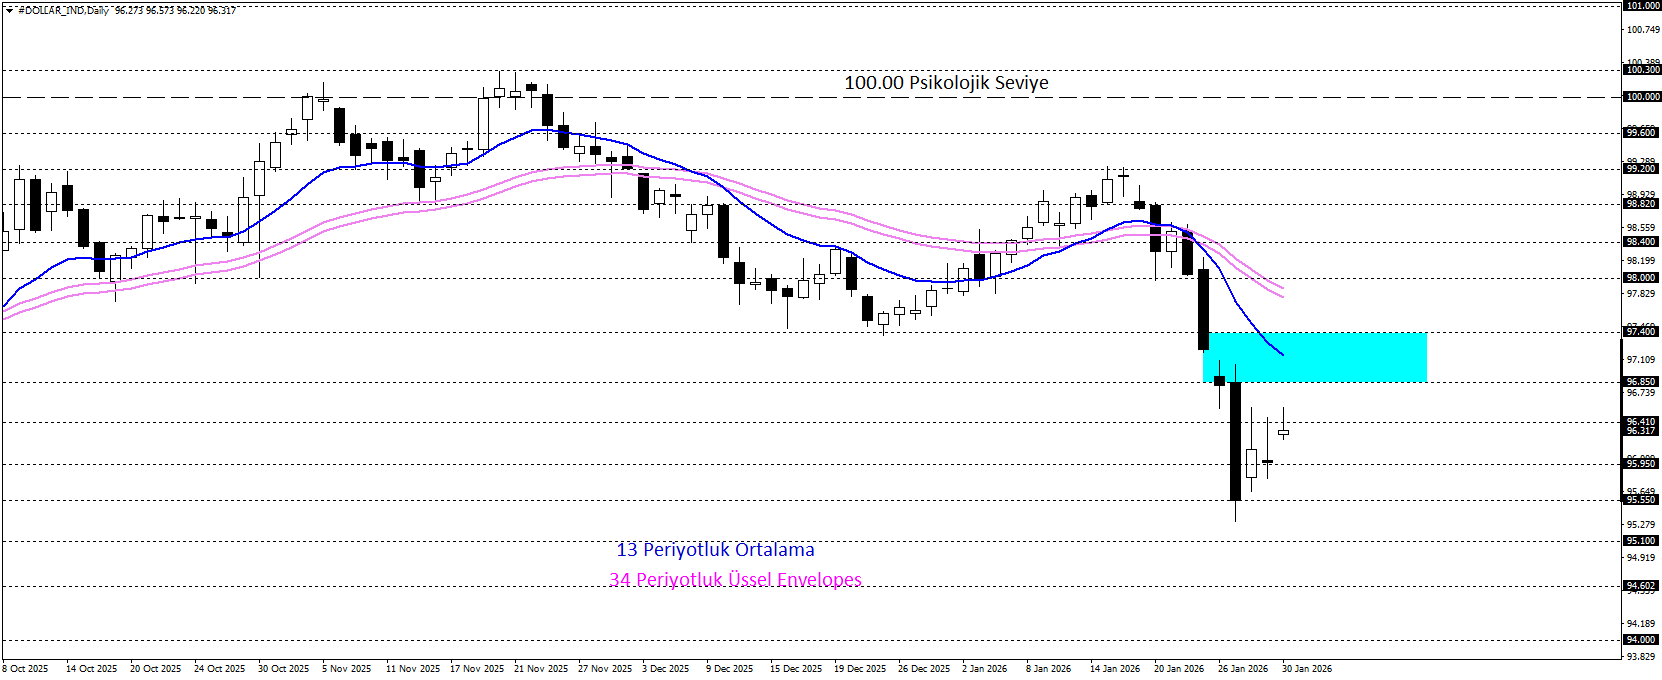This screenshot has width=1662, height=680.
Task: Select the '100.00 Psikolojik Seviye' text label
Action: click(946, 83)
